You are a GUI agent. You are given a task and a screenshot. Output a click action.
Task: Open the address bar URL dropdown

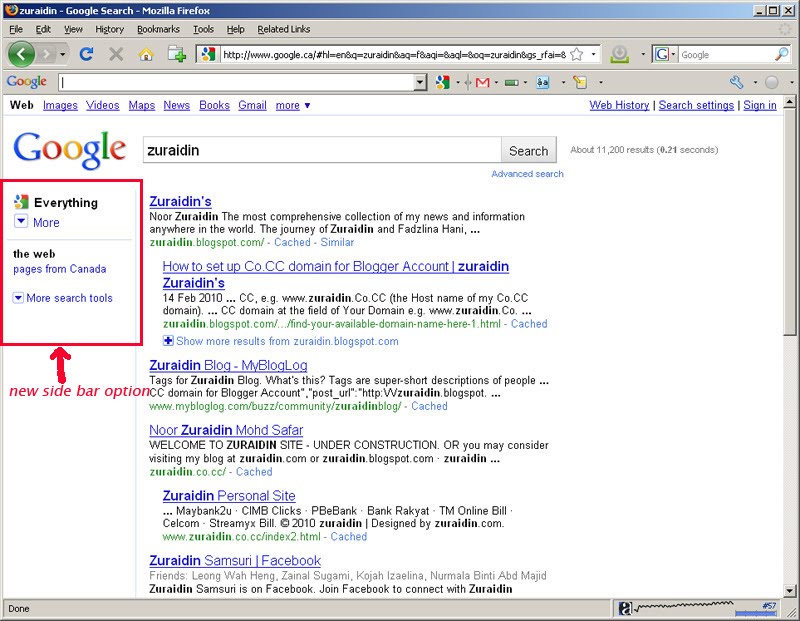coord(593,54)
